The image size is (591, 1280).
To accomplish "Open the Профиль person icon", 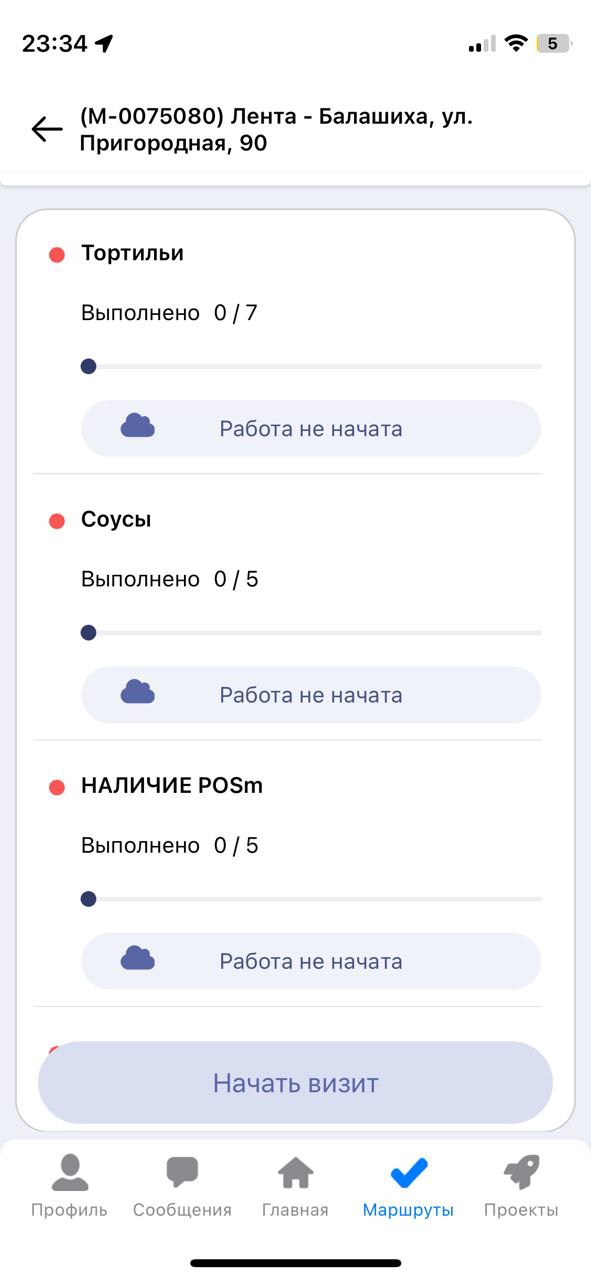I will click(x=69, y=1172).
